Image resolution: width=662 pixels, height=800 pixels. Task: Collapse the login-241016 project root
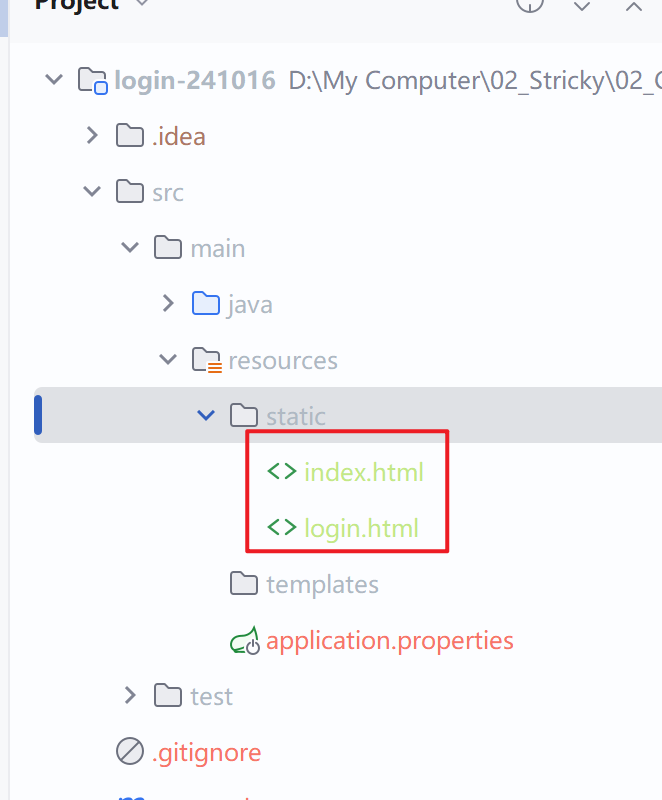tap(54, 80)
